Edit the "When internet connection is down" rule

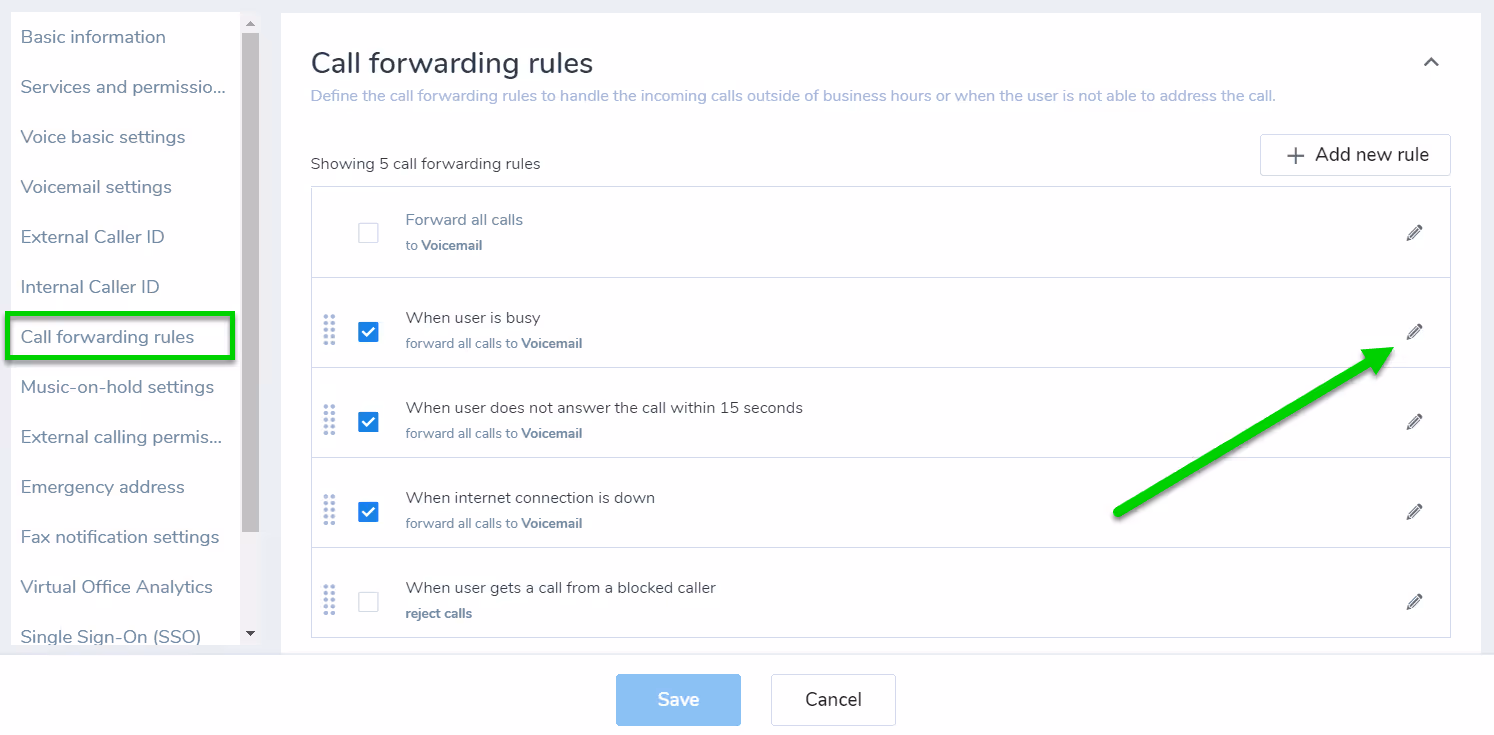pos(1414,511)
